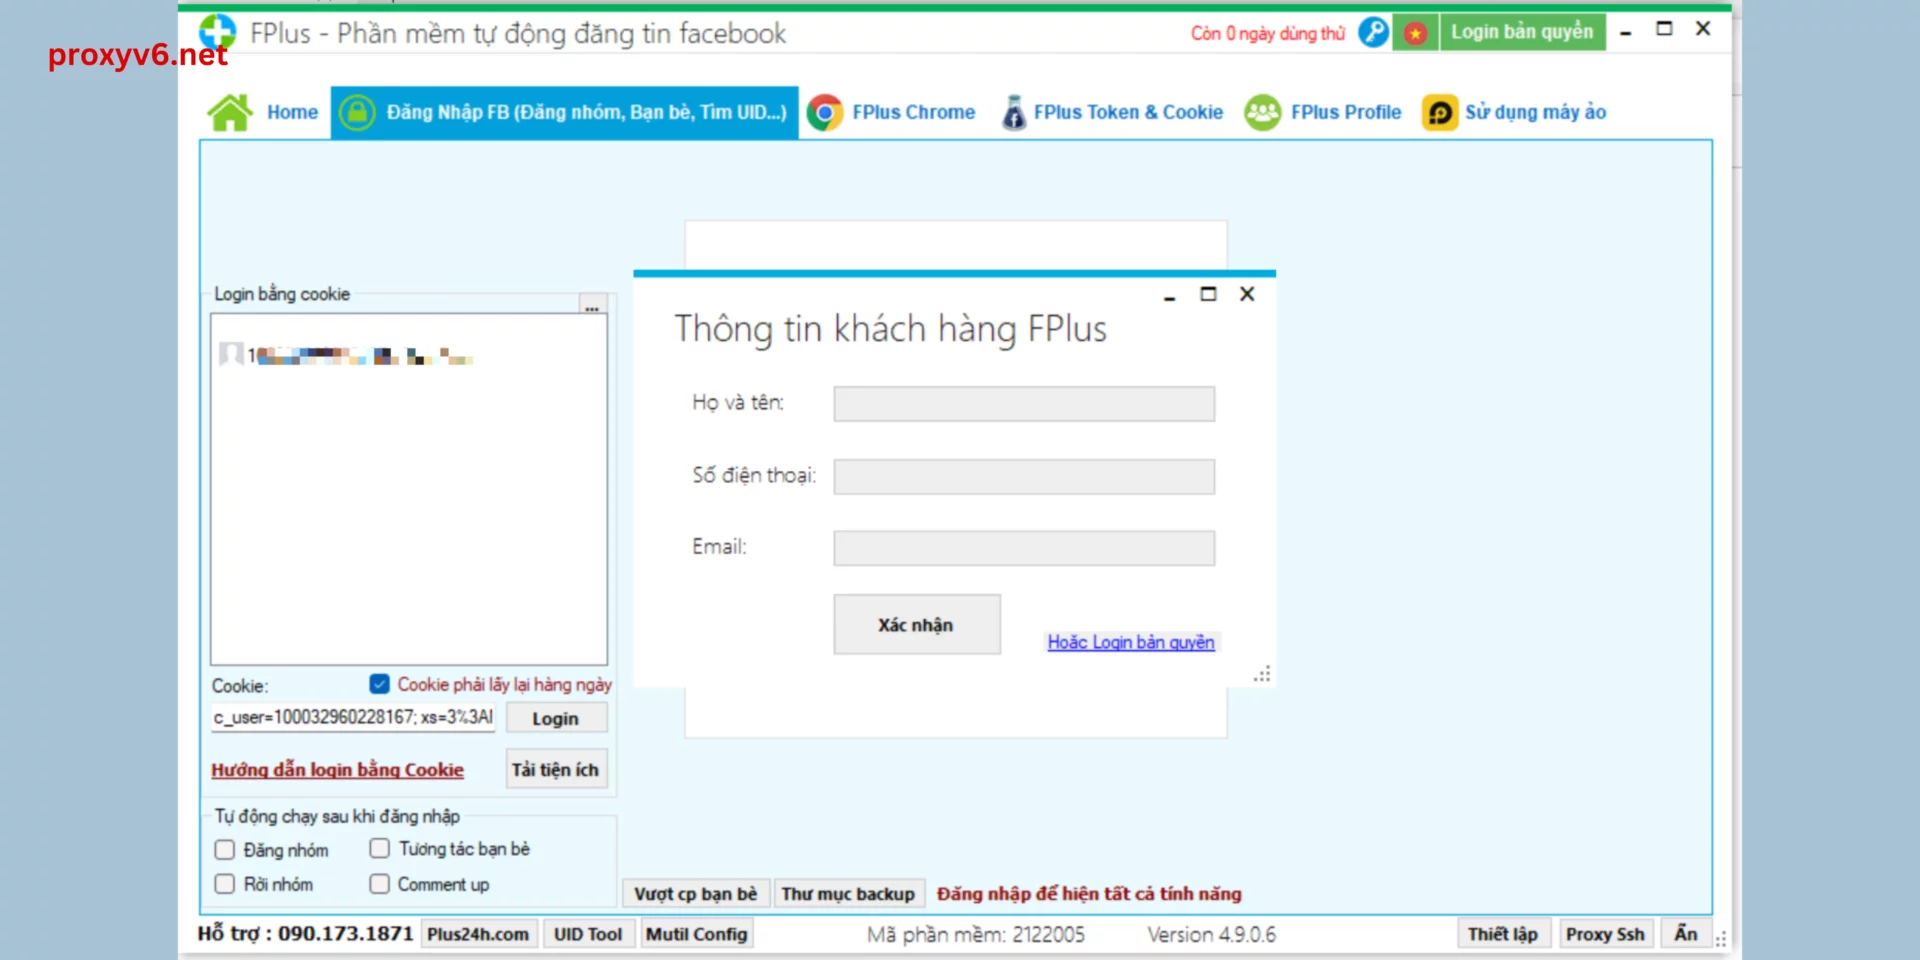Click the bottle icon for Token & Cookie
Image resolution: width=1920 pixels, height=960 pixels.
[1014, 112]
